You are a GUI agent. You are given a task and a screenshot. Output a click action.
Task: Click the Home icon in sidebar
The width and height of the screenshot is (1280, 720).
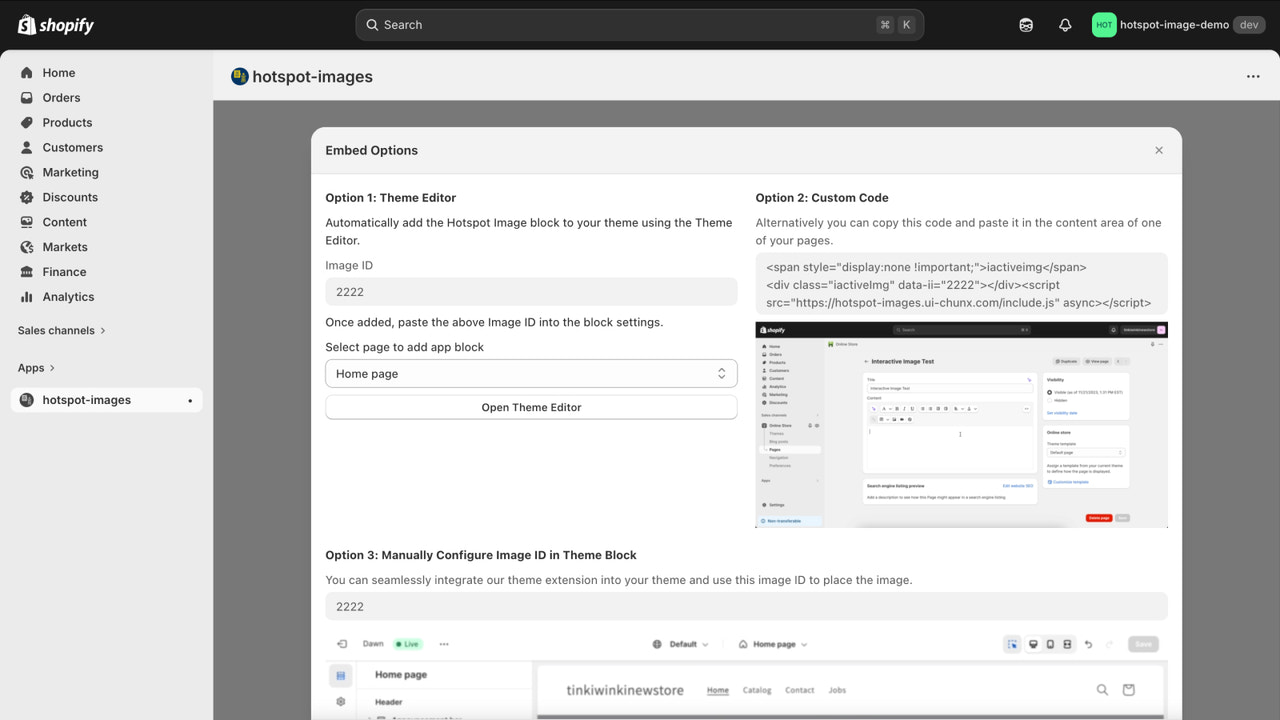[x=27, y=73]
